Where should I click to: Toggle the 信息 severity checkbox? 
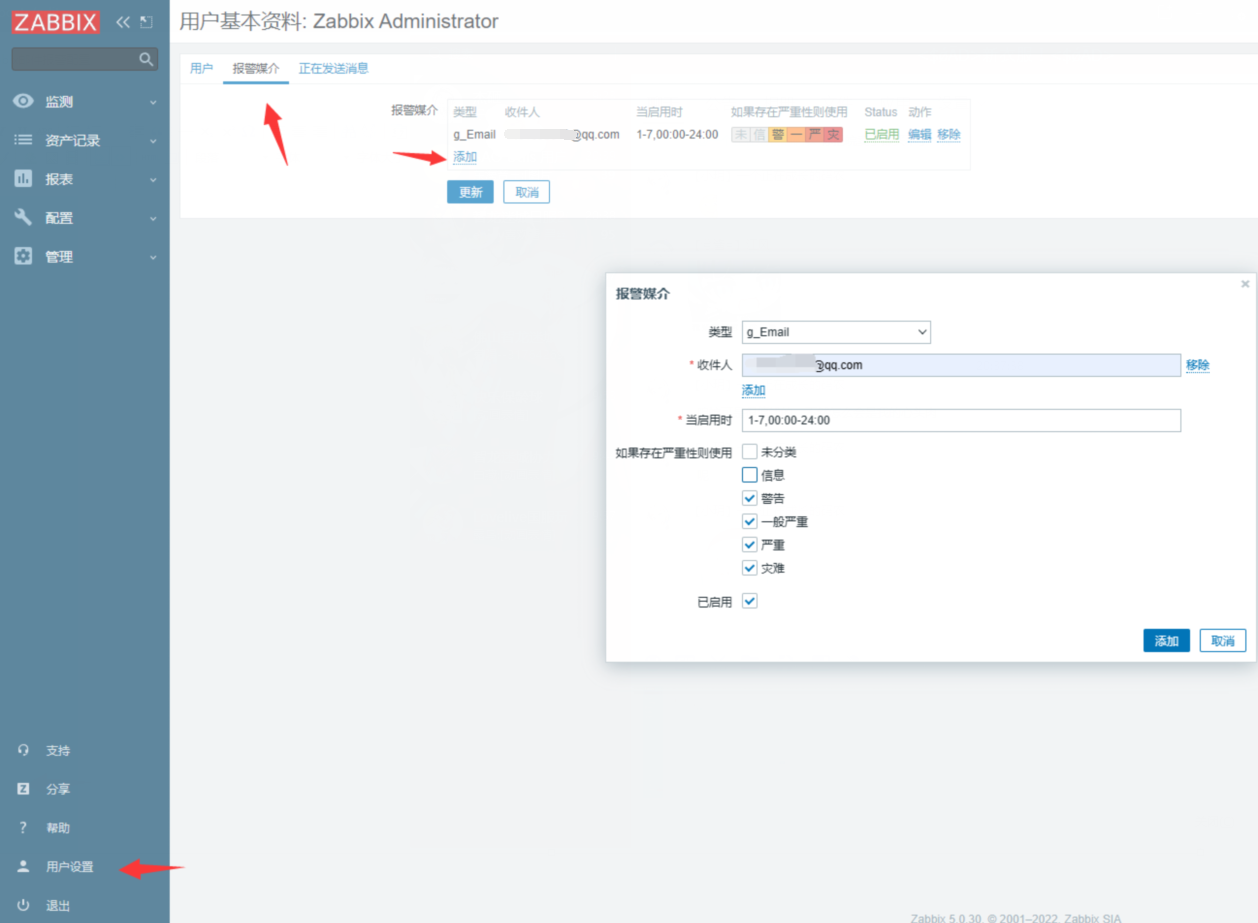click(x=749, y=475)
